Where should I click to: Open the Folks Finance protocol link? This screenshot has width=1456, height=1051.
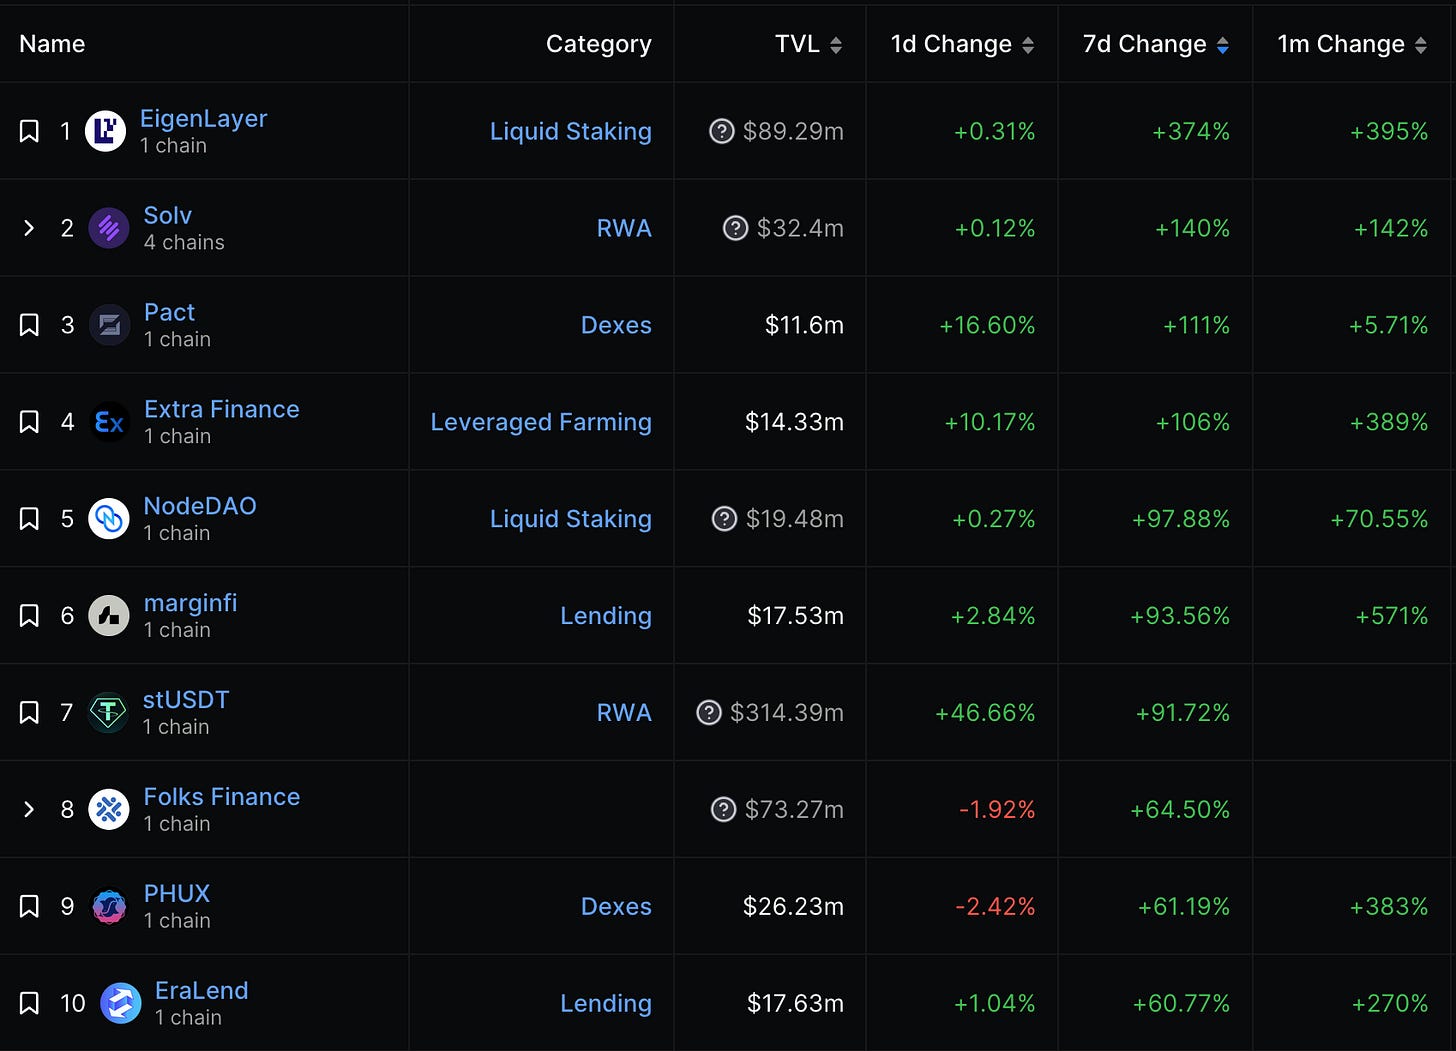coord(222,797)
